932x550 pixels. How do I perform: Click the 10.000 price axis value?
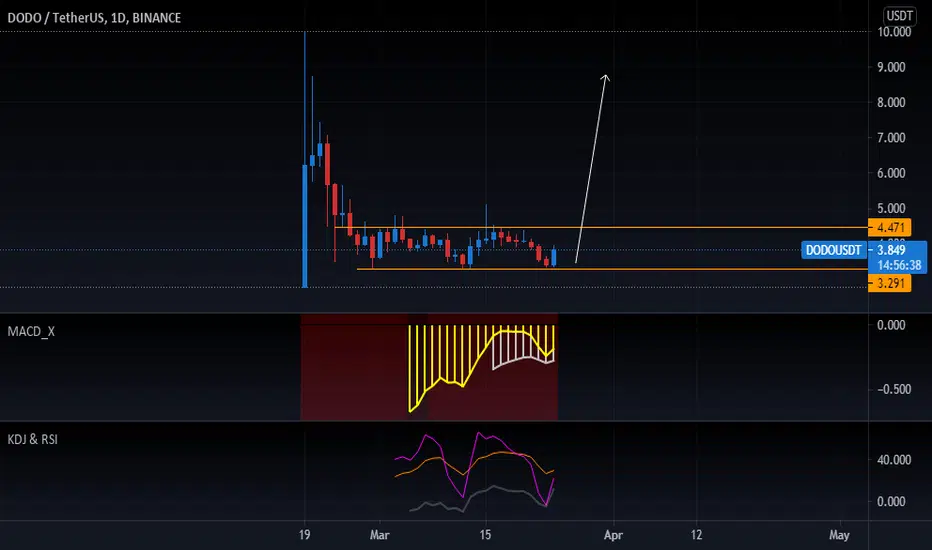(894, 32)
